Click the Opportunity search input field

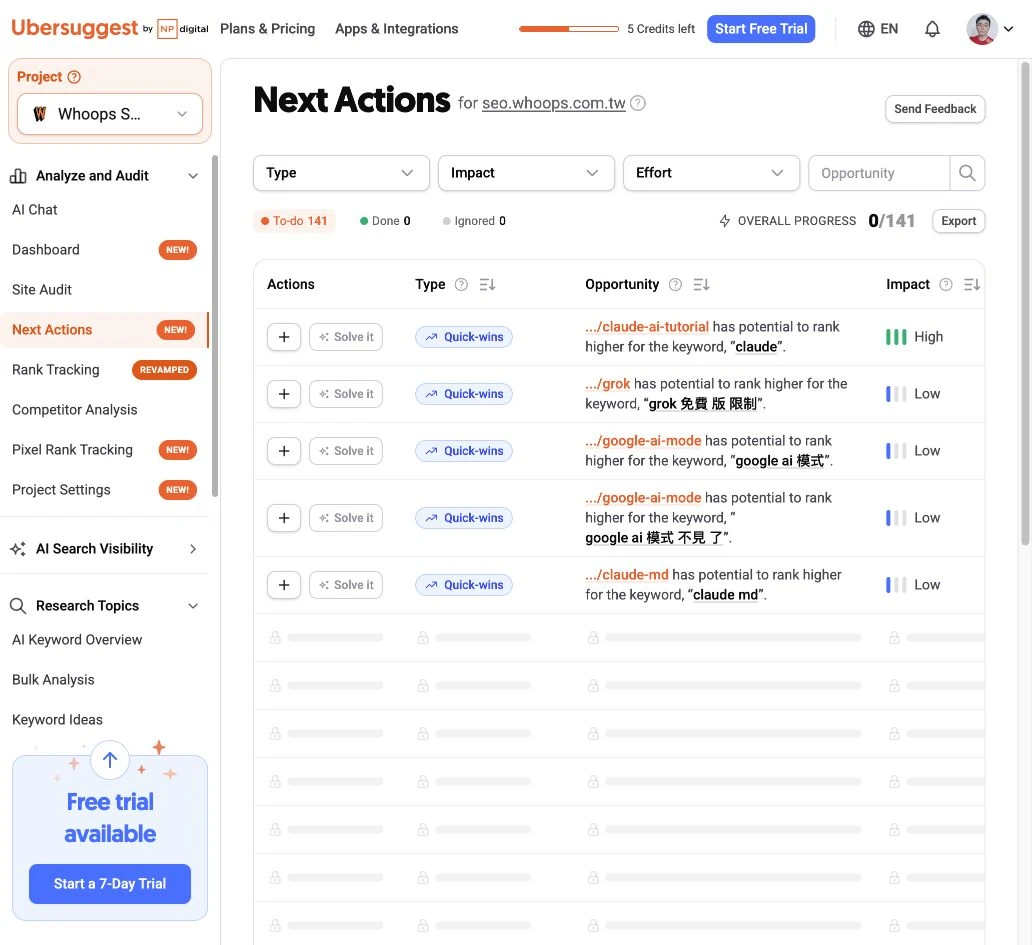click(x=879, y=173)
